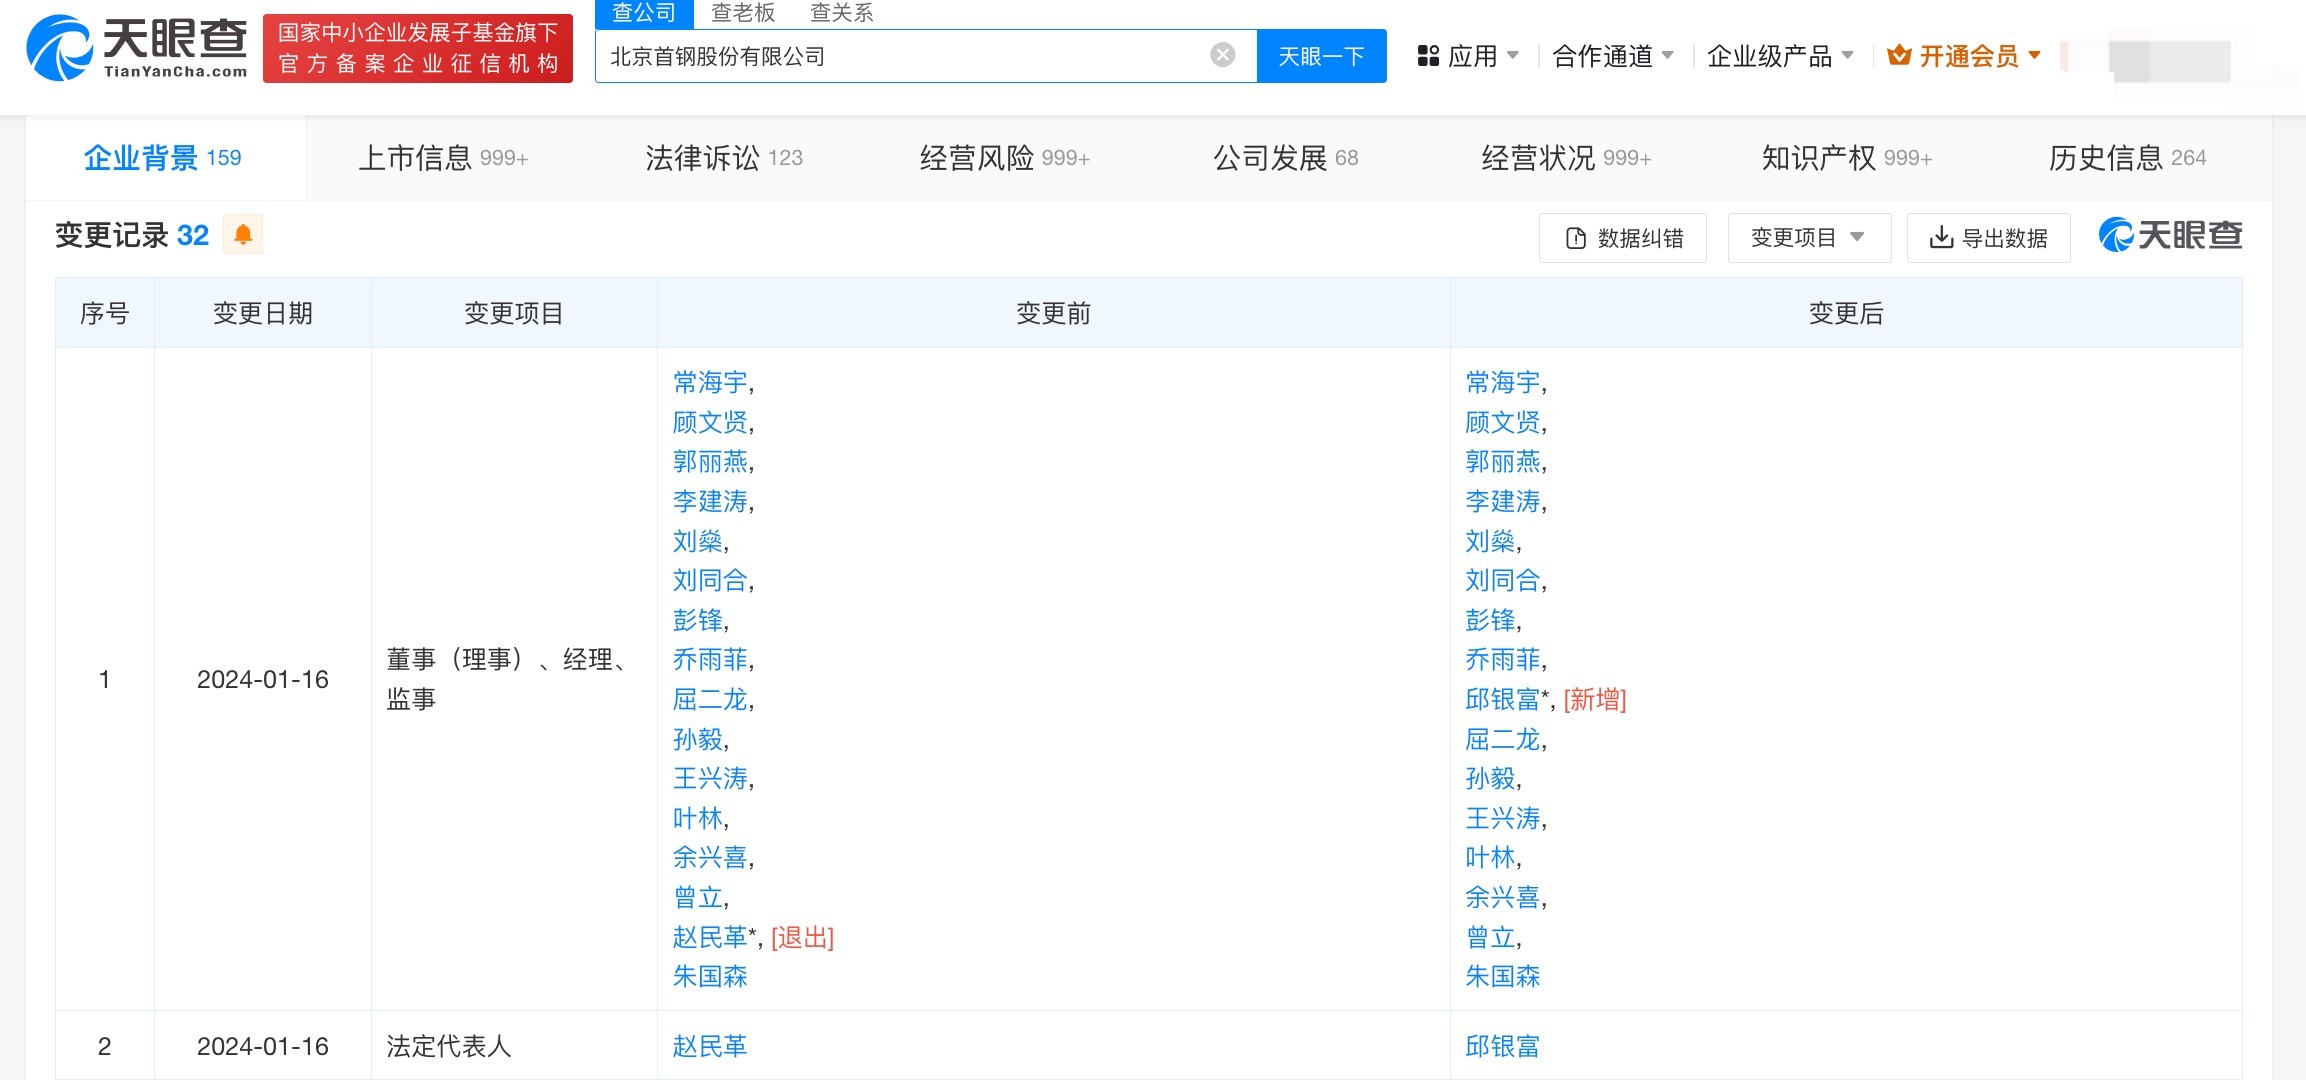Click the TianYanCha logo icon
Viewport: 2306px width, 1080px height.
(x=60, y=48)
